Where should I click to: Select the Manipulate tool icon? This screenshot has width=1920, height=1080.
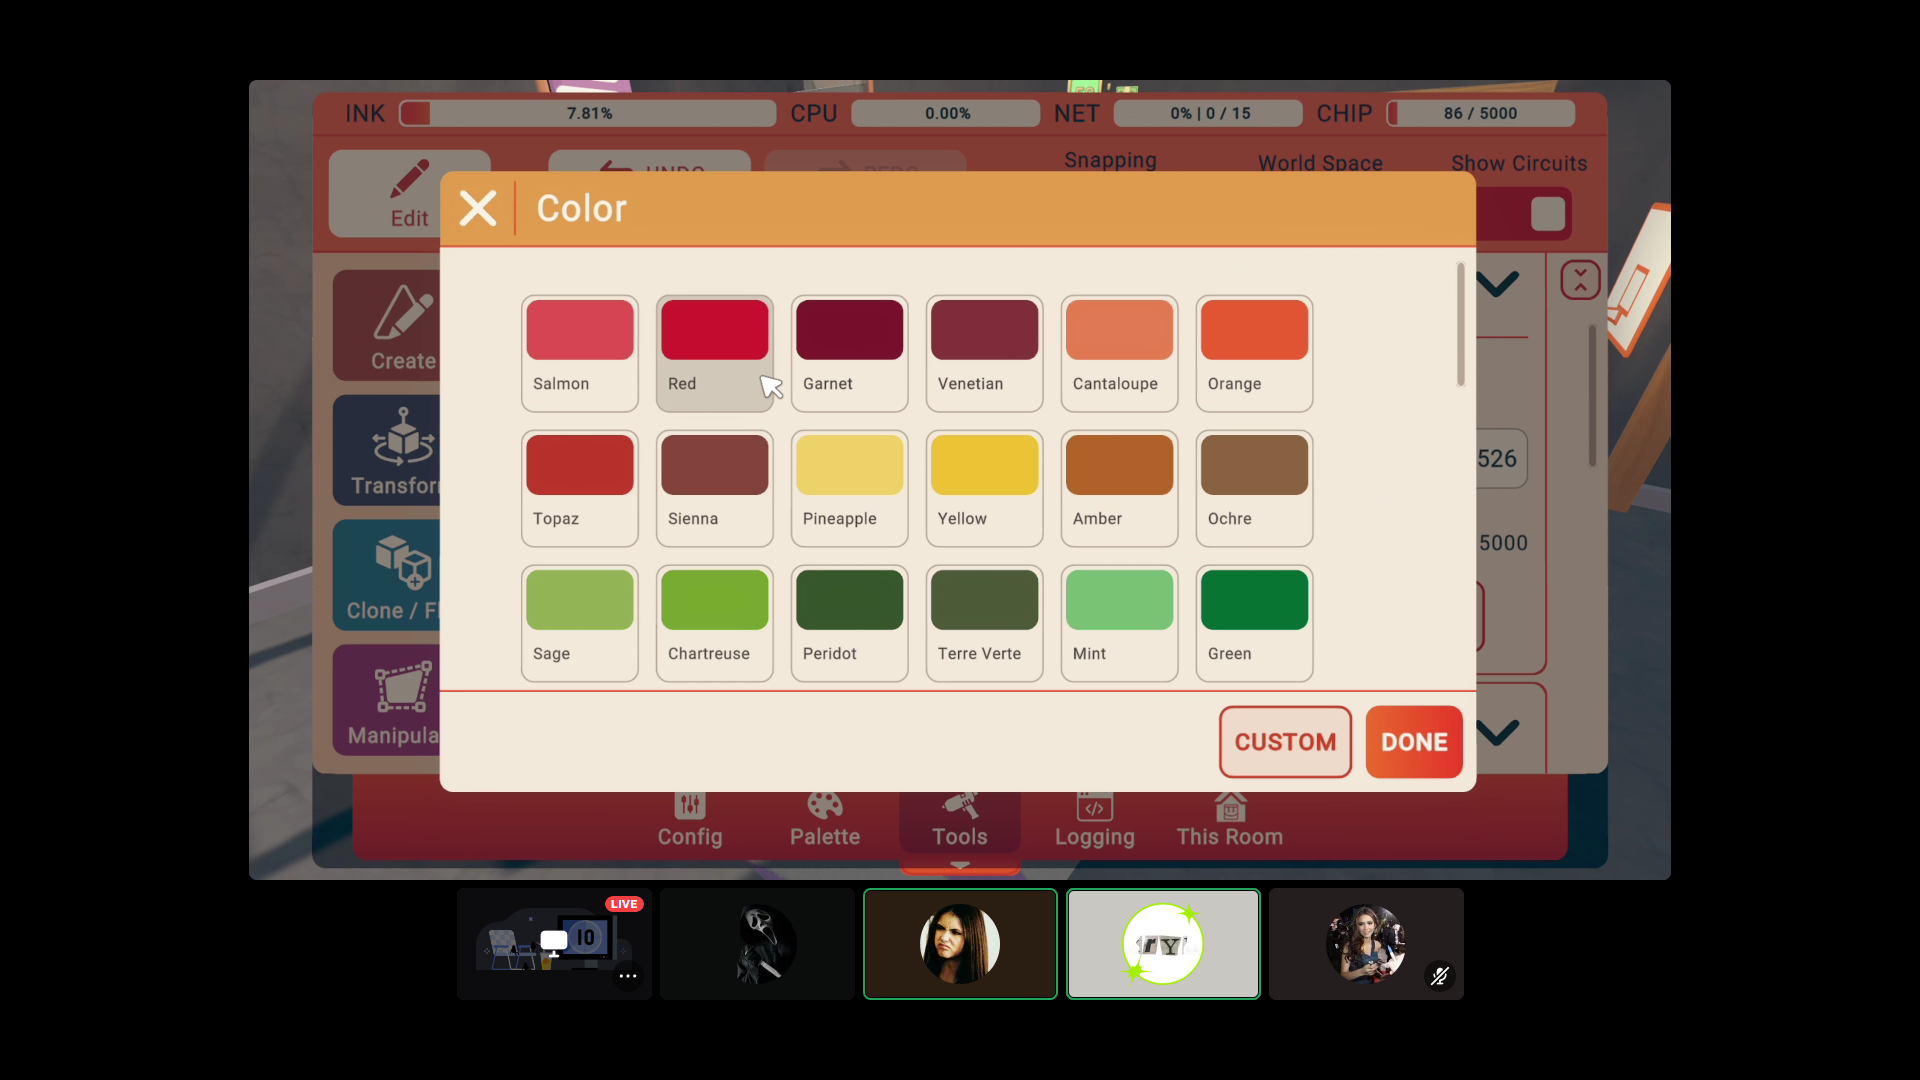pyautogui.click(x=402, y=688)
